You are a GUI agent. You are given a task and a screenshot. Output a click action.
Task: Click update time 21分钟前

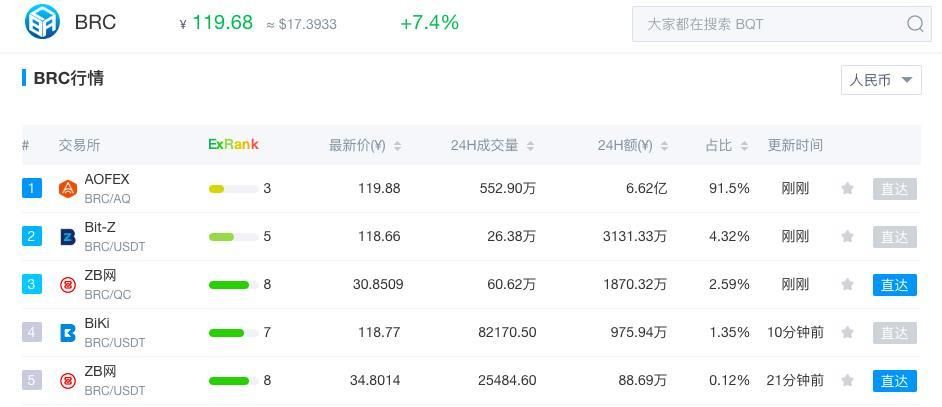(x=795, y=381)
